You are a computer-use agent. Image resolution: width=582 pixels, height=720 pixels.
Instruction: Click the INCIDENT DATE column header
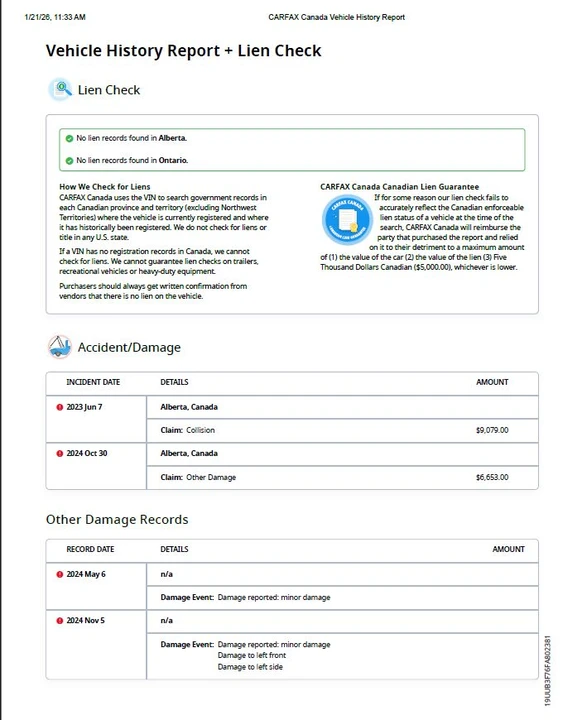pos(93,382)
